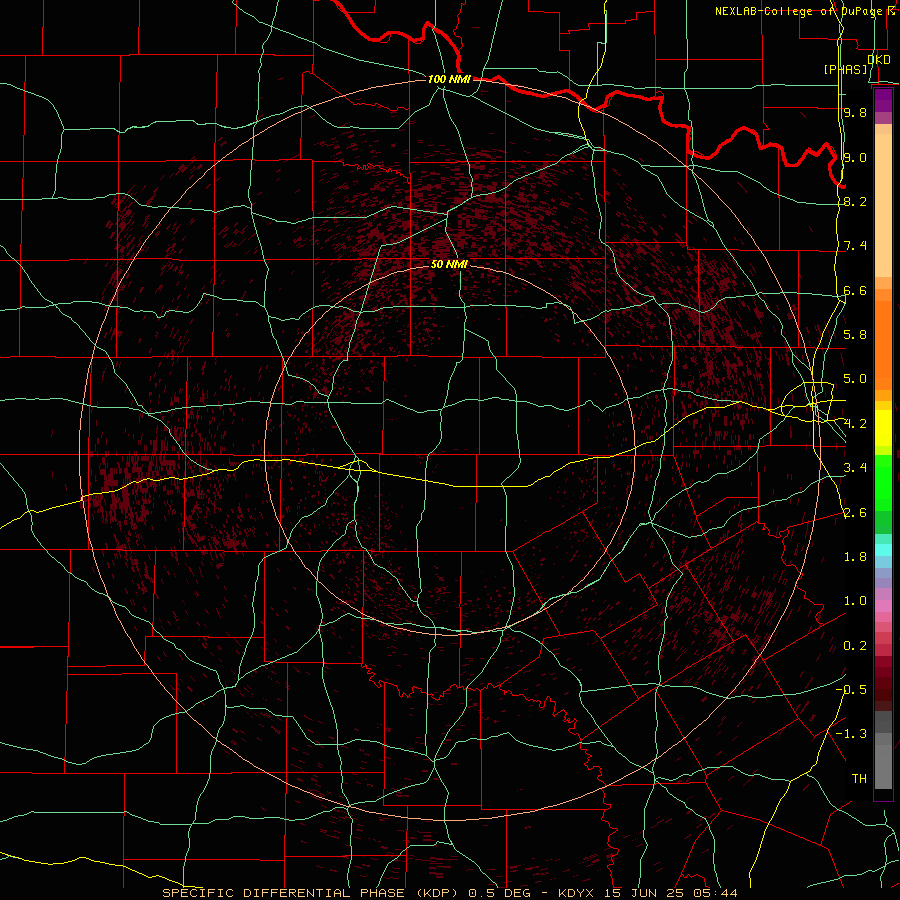Pick the purple segment at the top of the color bar
Image resolution: width=900 pixels, height=900 pixels.
pyautogui.click(x=883, y=100)
